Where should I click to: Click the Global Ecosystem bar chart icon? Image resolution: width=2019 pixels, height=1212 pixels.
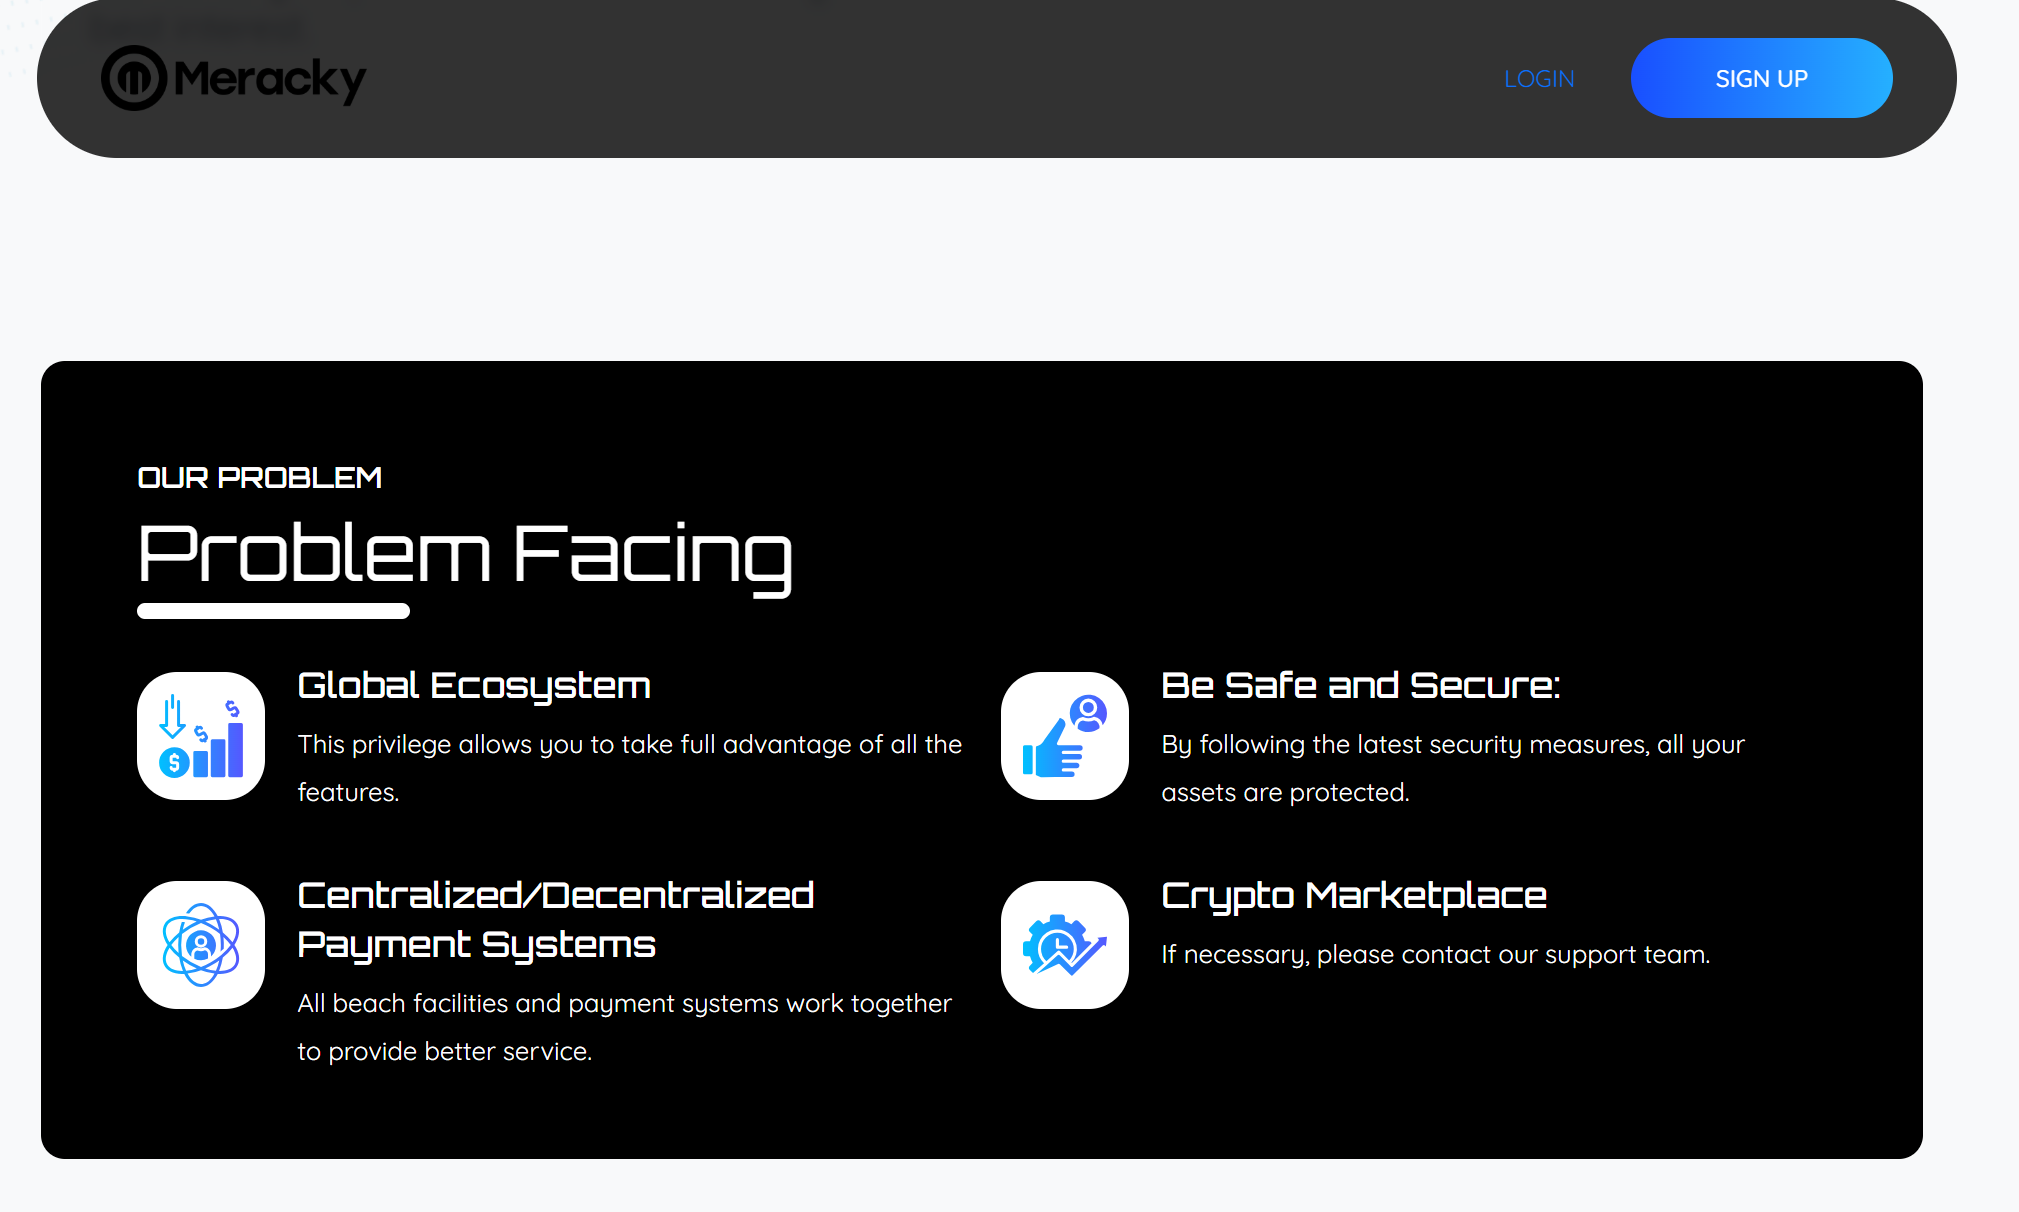(x=201, y=736)
